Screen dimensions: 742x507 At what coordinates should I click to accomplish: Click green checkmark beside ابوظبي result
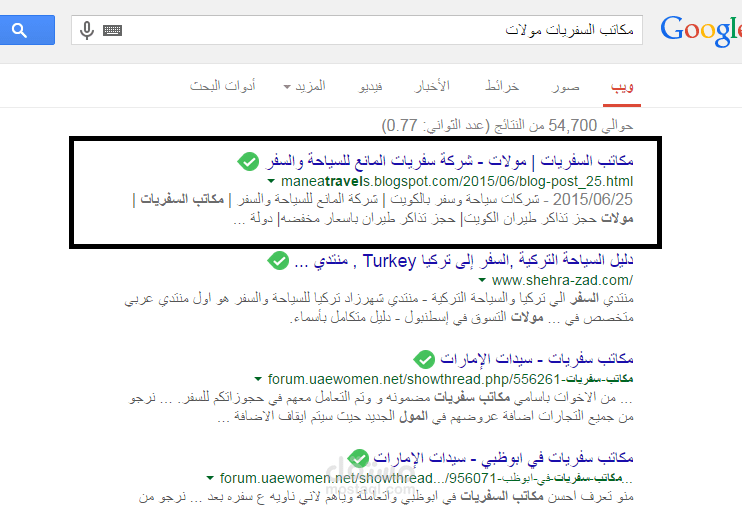click(x=358, y=458)
